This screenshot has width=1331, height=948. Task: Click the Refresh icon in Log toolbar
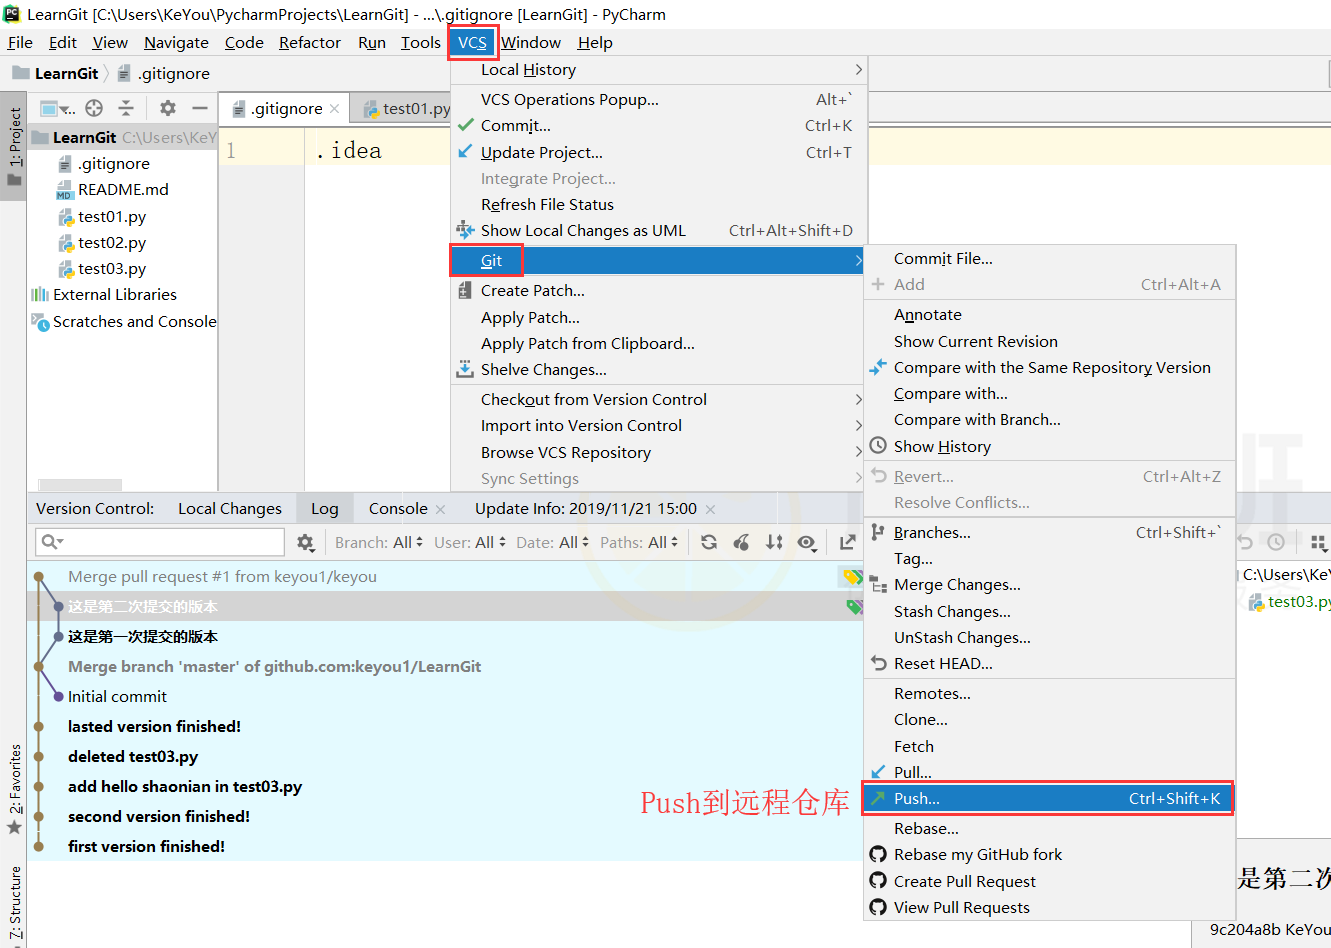709,542
